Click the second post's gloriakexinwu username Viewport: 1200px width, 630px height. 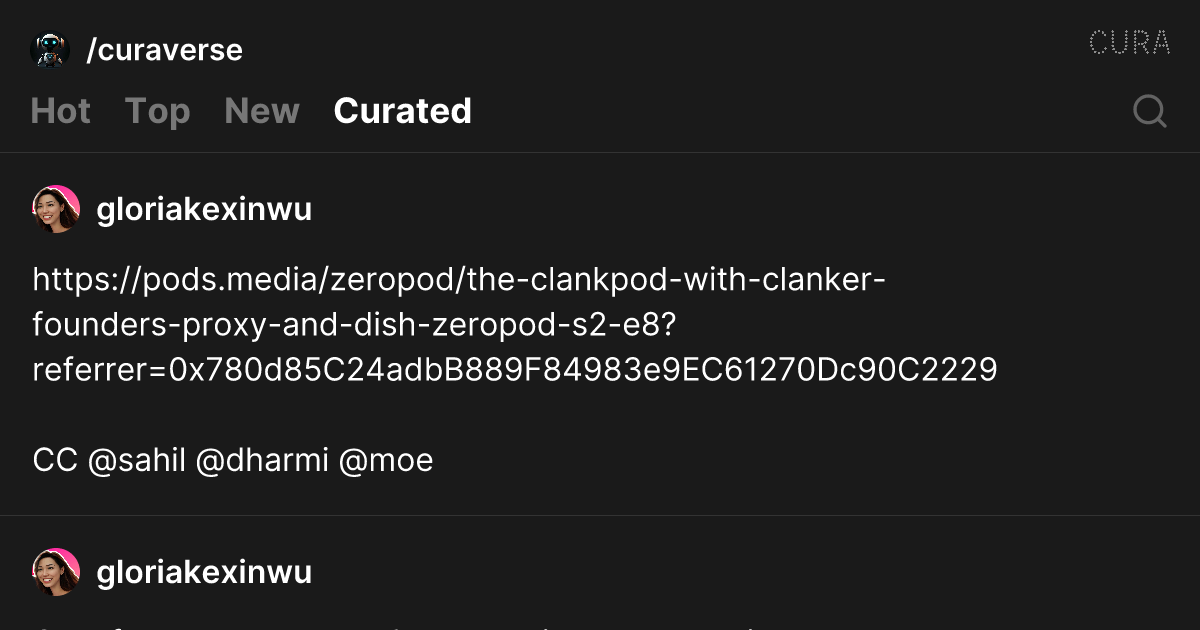tap(204, 572)
